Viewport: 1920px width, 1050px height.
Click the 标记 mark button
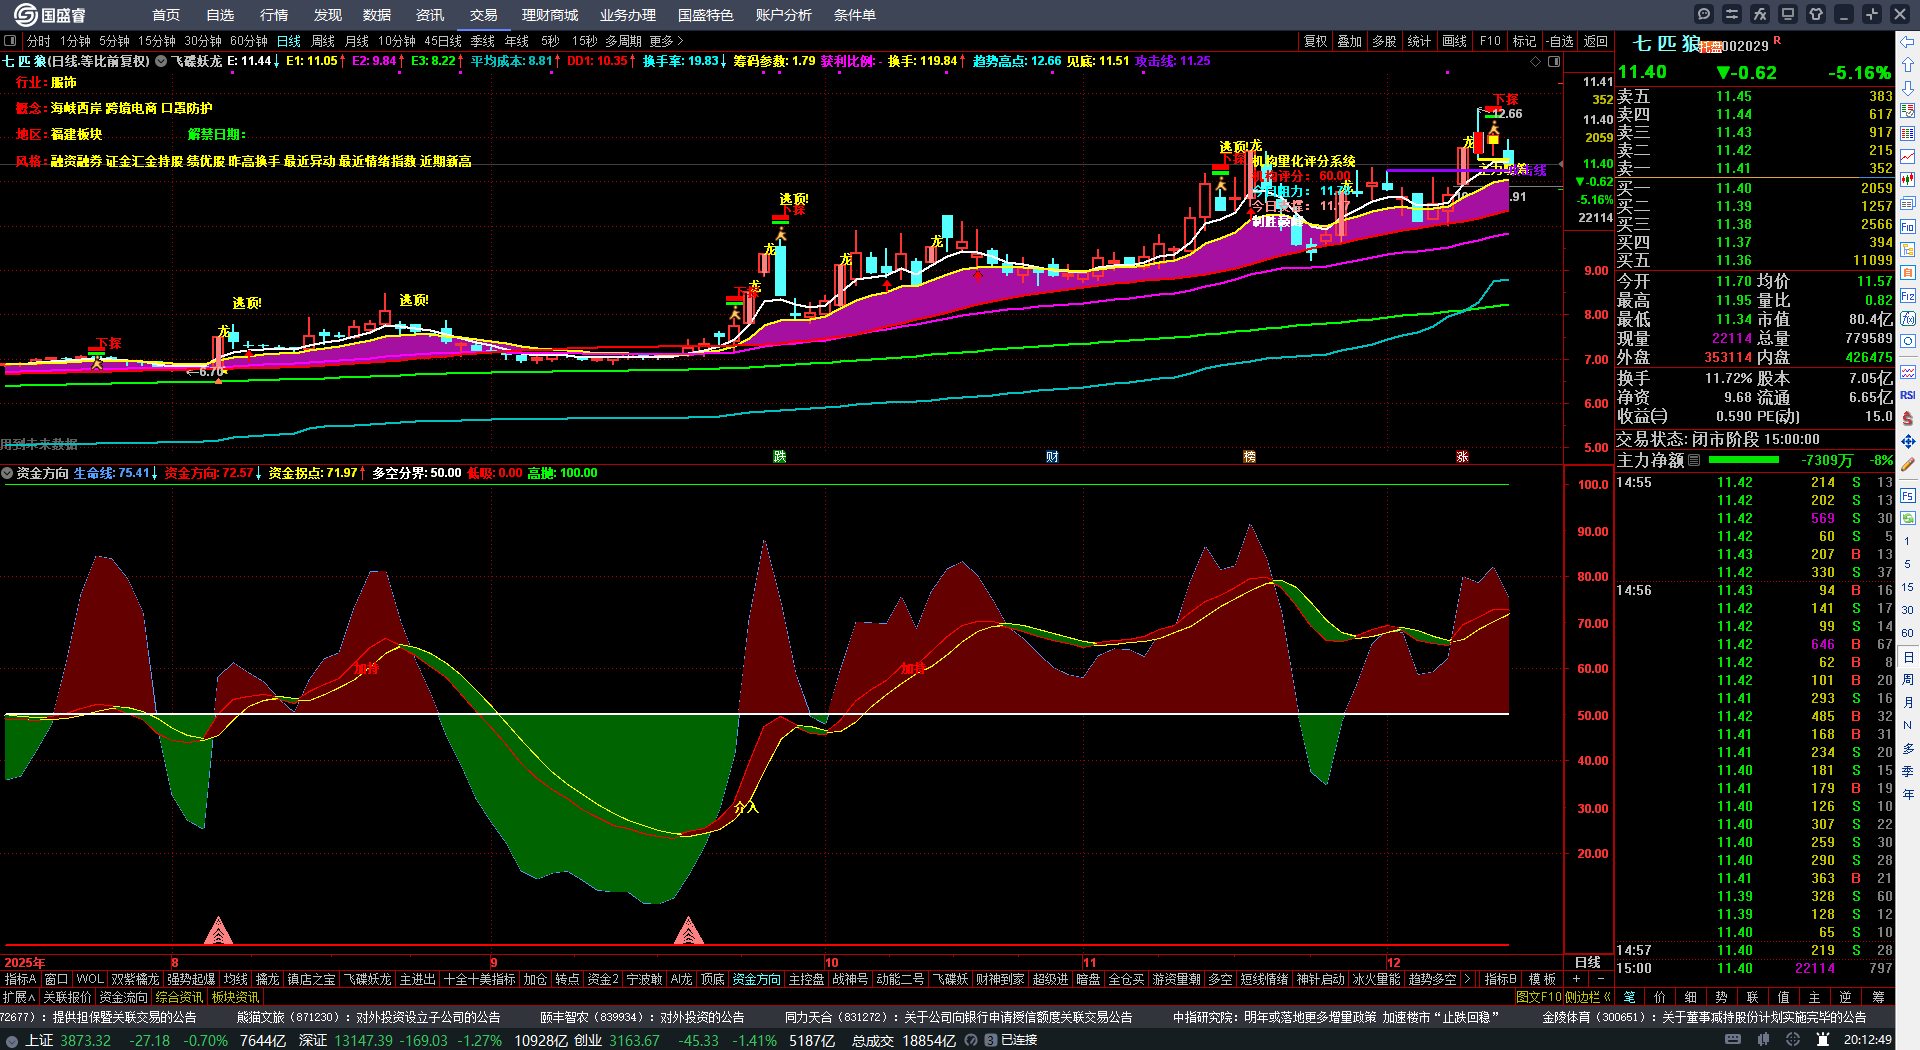1525,41
